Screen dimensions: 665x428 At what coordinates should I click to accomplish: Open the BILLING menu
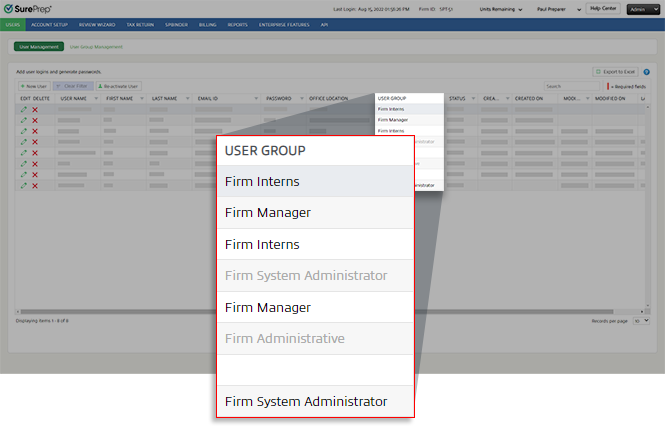pos(207,25)
